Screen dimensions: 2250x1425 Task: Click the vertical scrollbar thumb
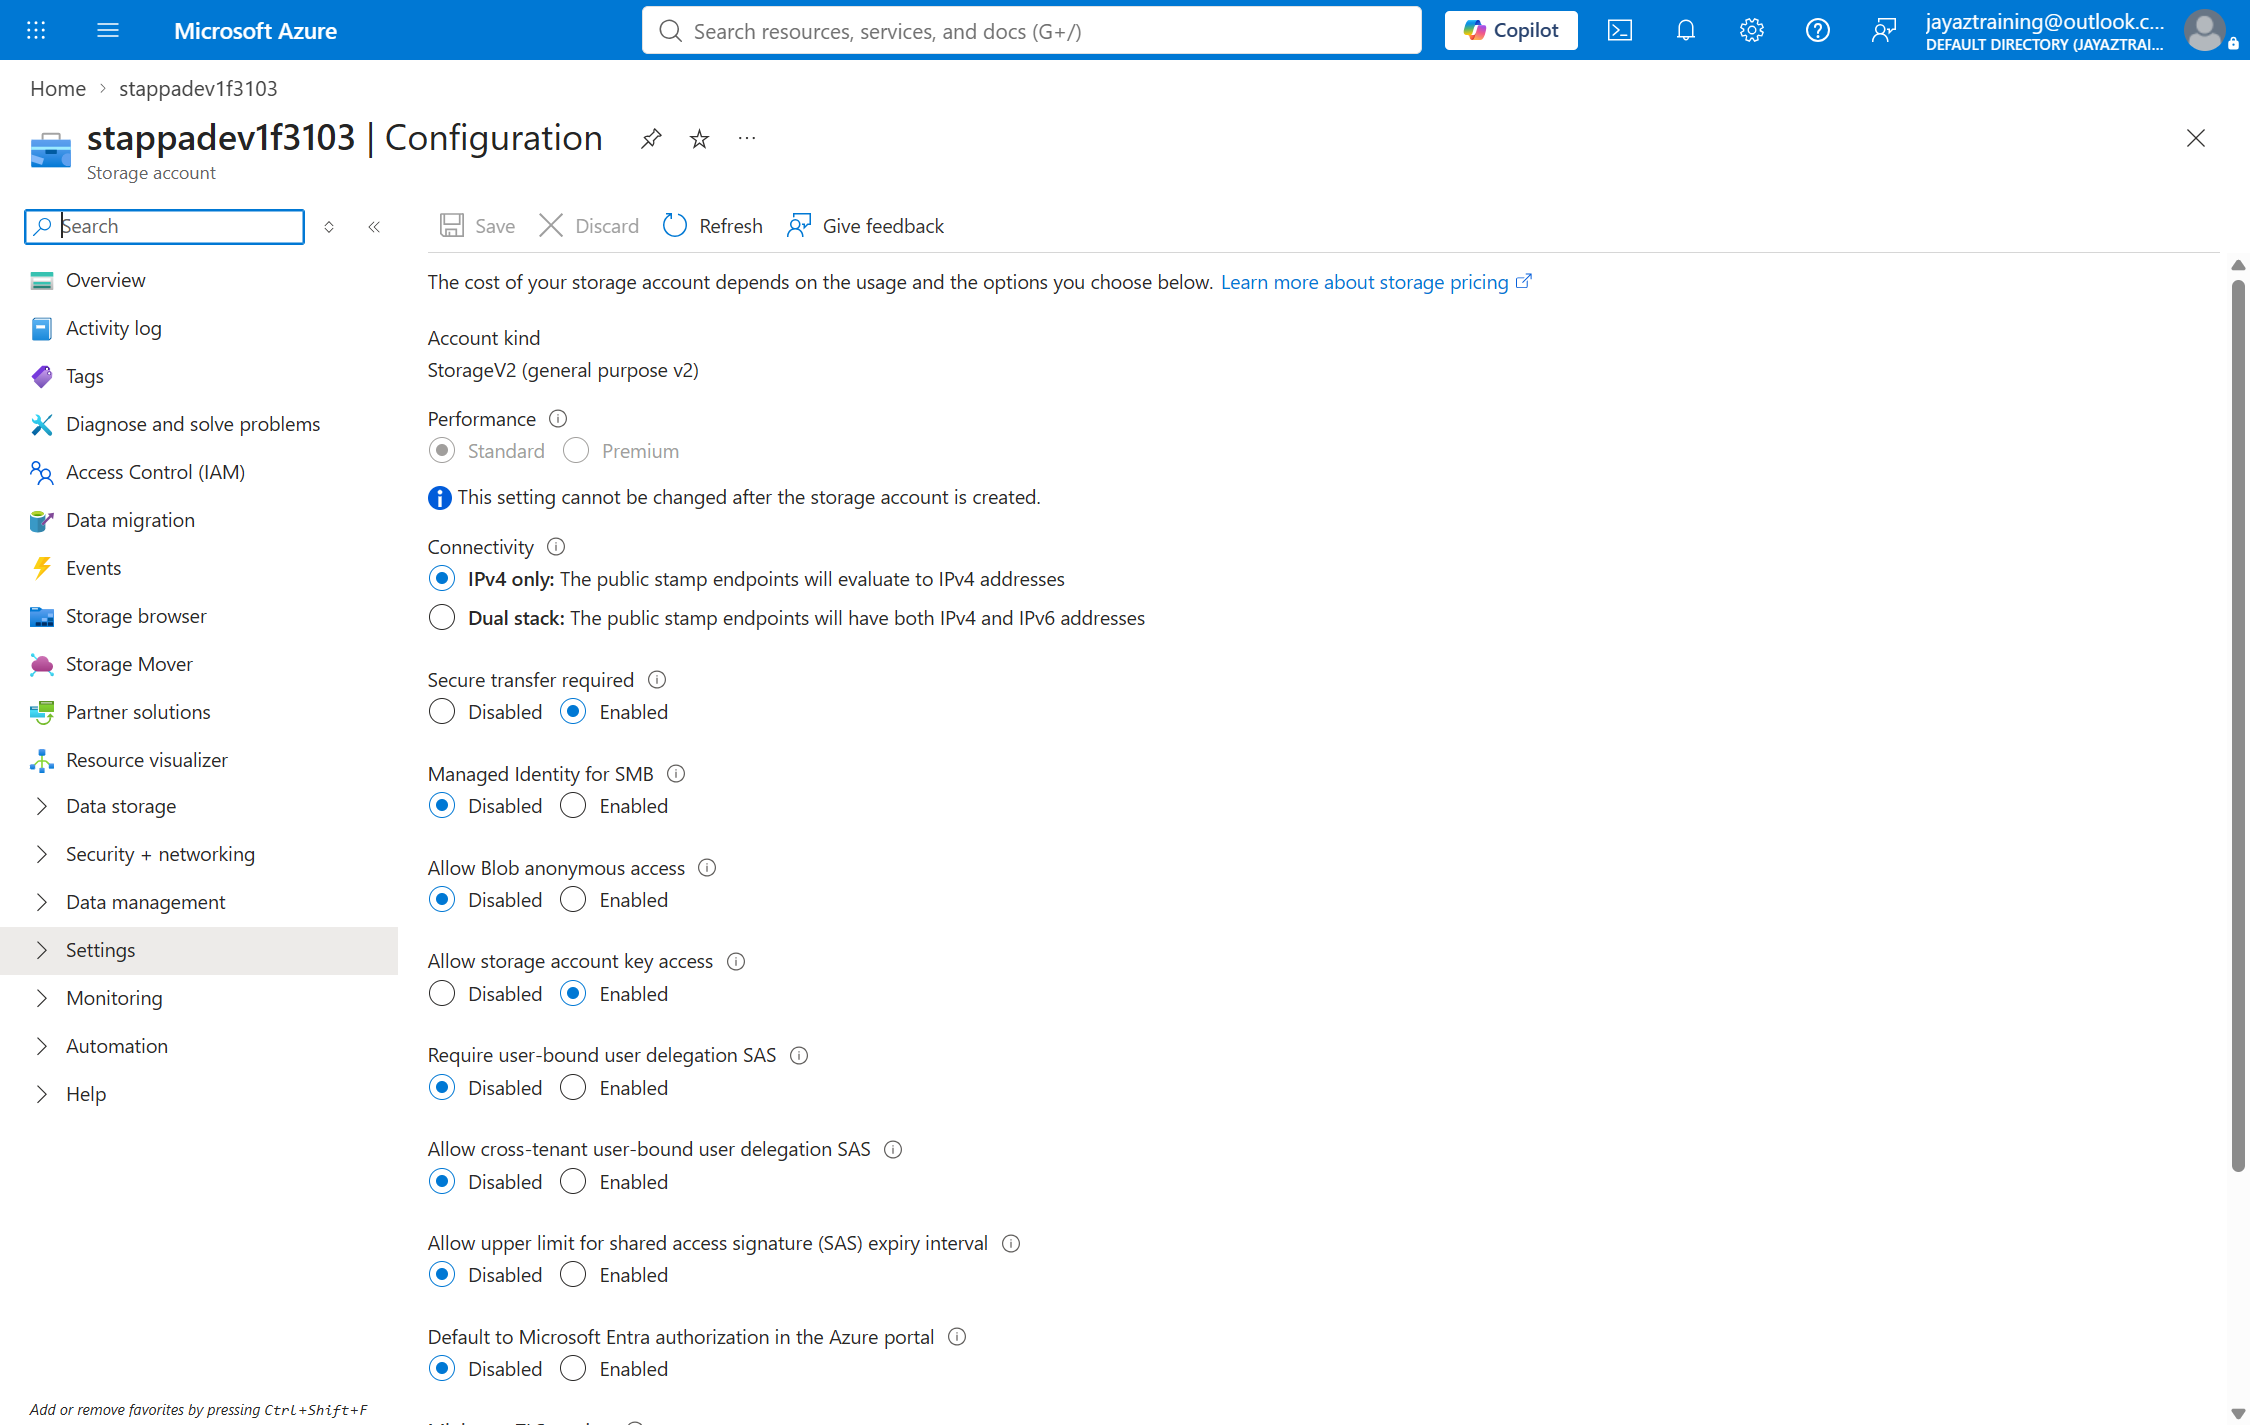[2238, 725]
